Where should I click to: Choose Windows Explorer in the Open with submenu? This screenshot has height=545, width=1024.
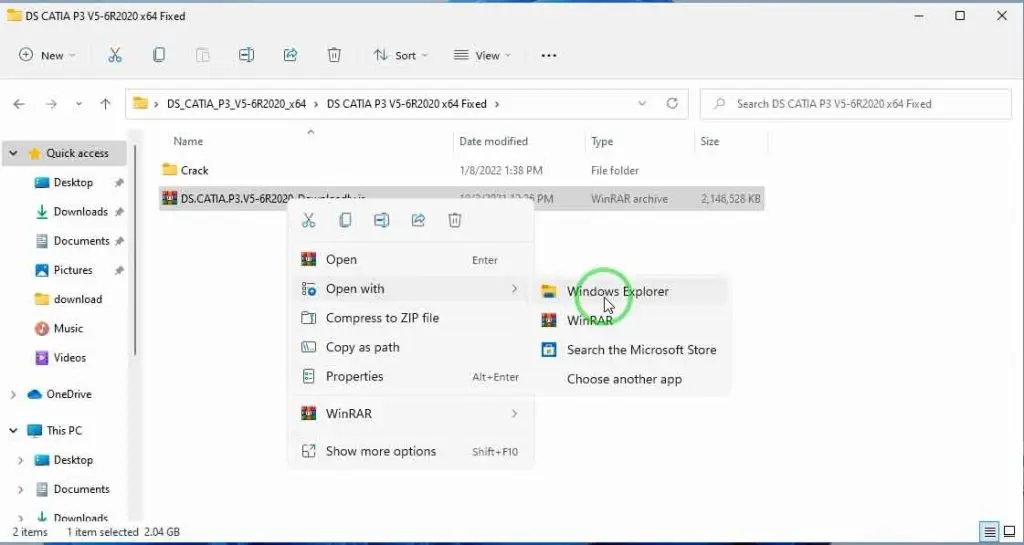617,292
